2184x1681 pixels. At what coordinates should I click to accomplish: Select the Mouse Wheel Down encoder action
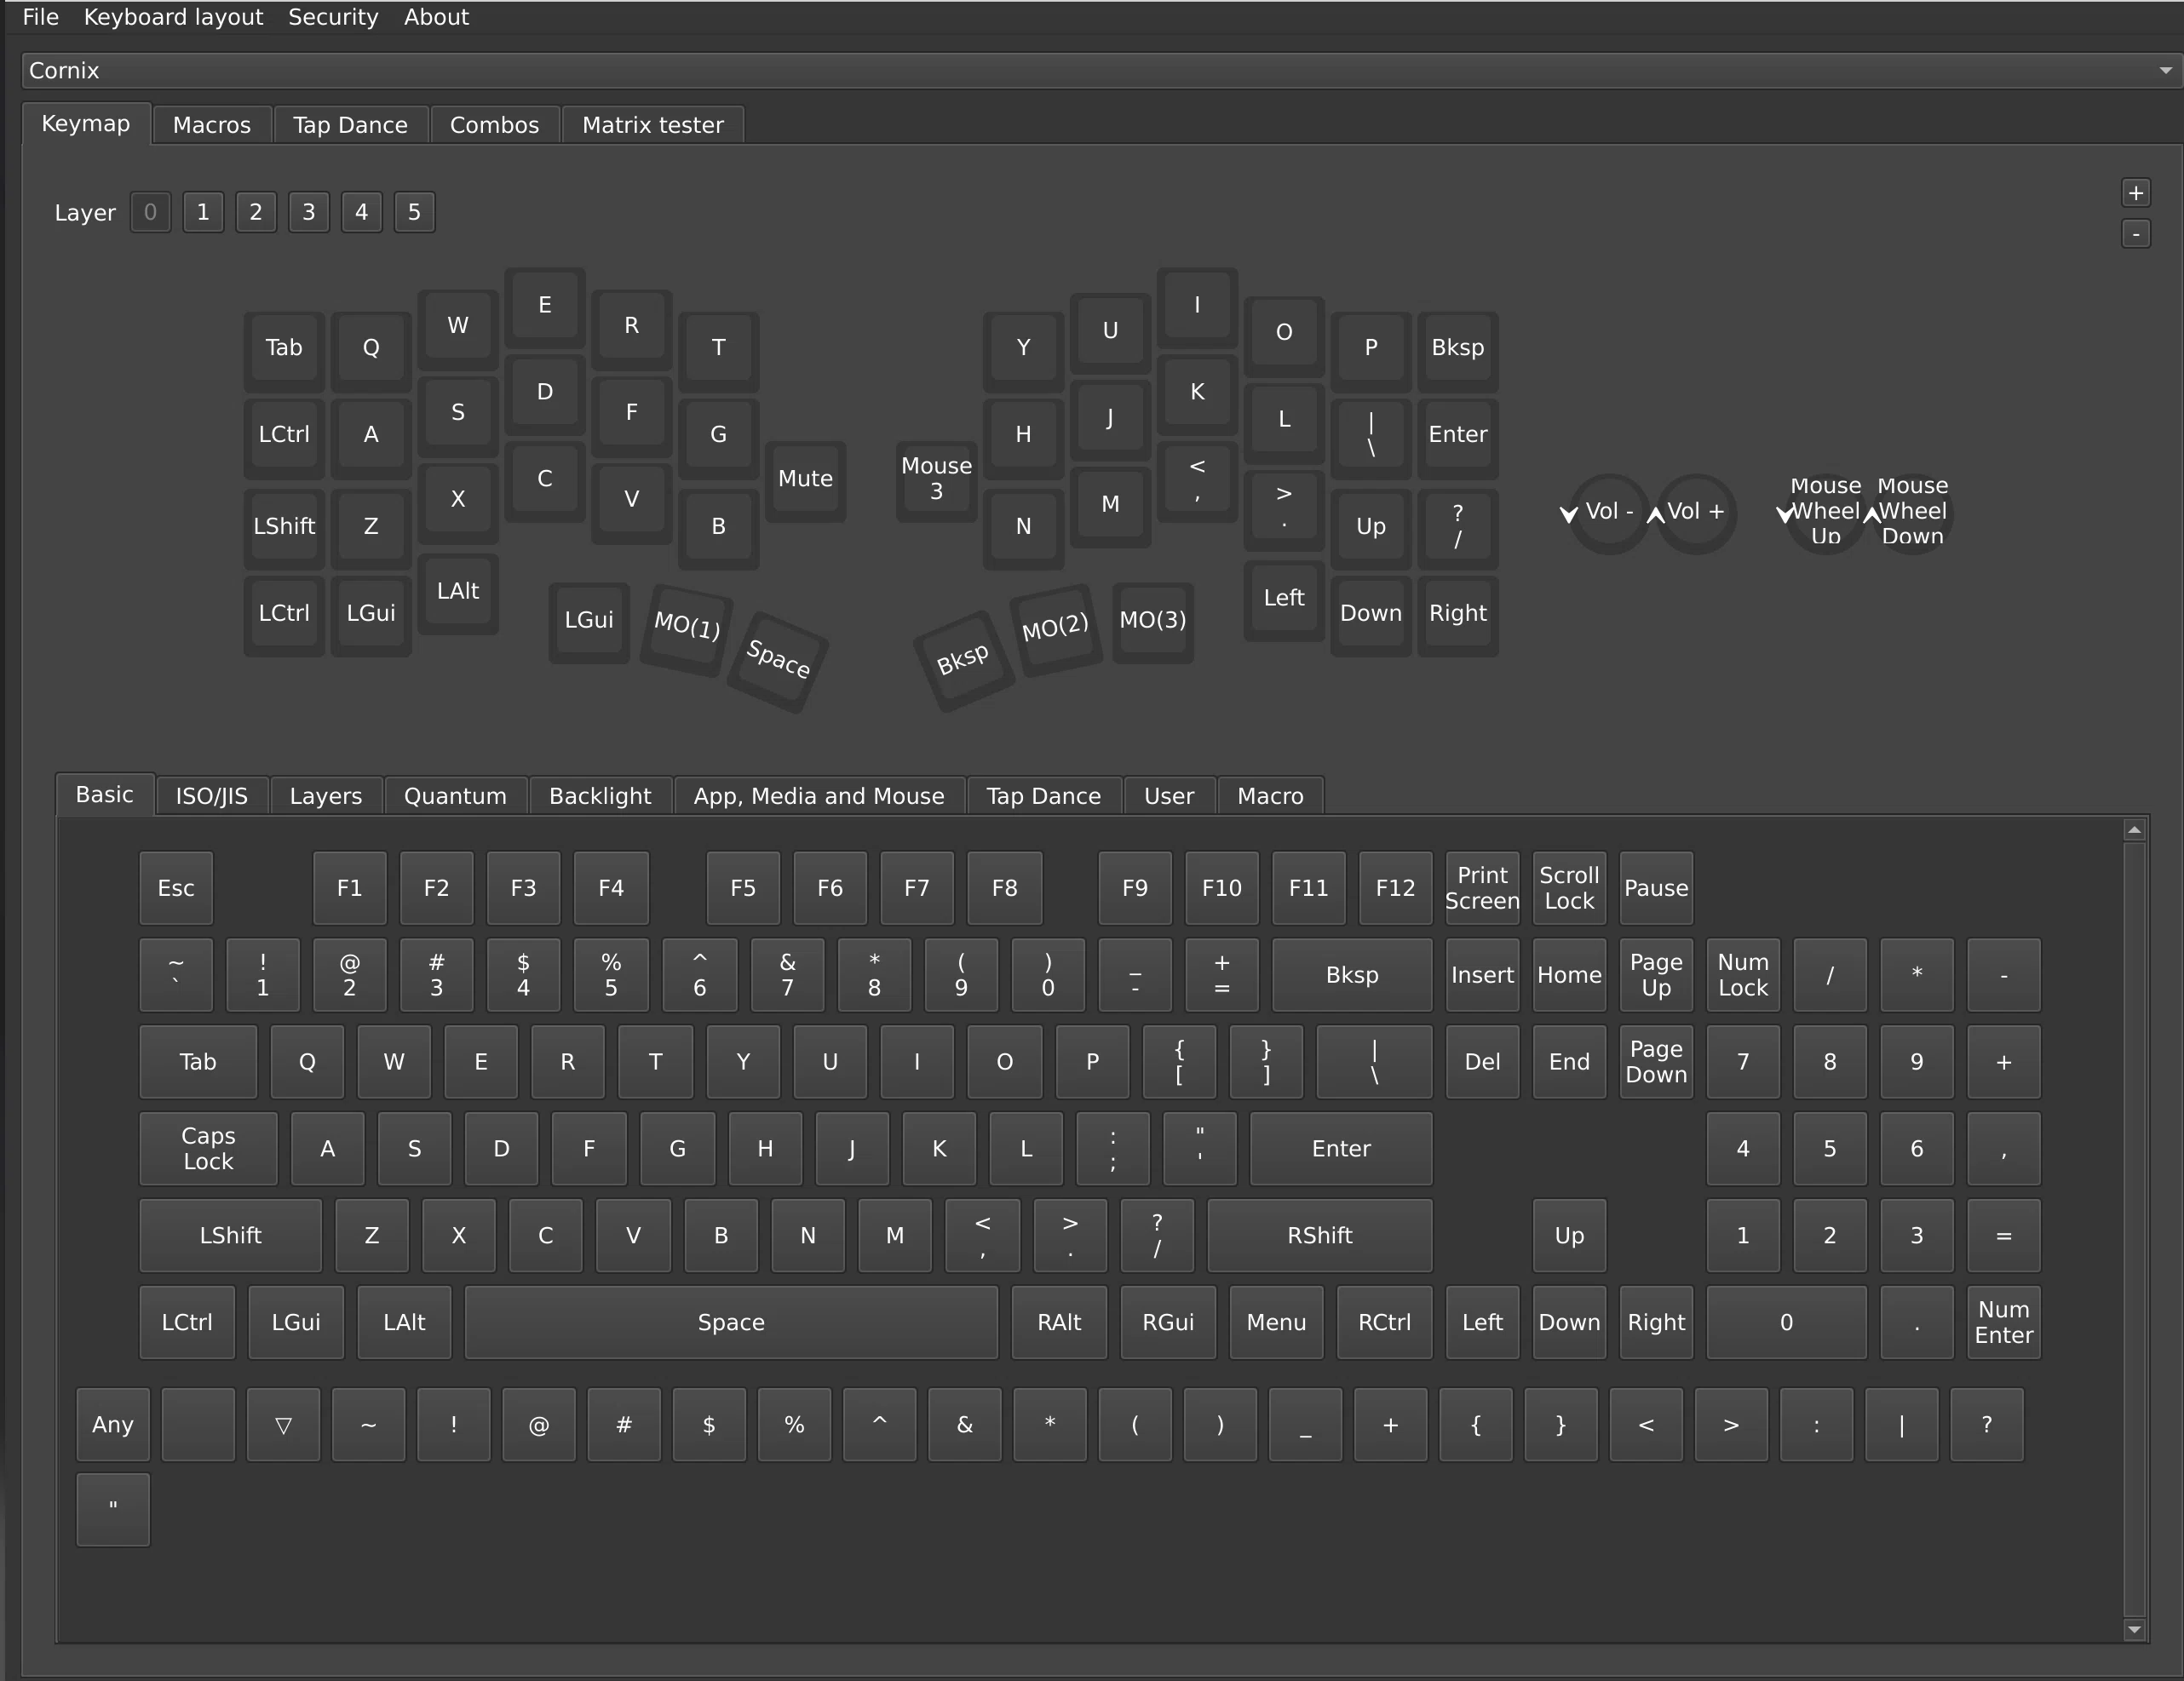(1913, 513)
